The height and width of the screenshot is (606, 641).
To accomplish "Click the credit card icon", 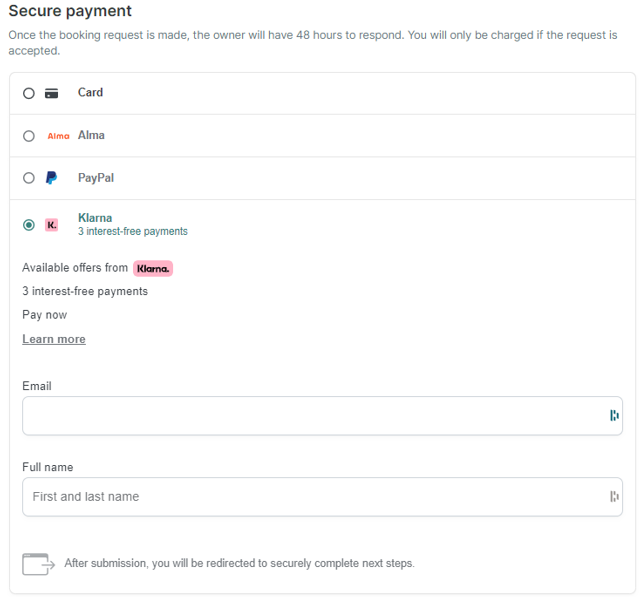I will click(x=52, y=93).
